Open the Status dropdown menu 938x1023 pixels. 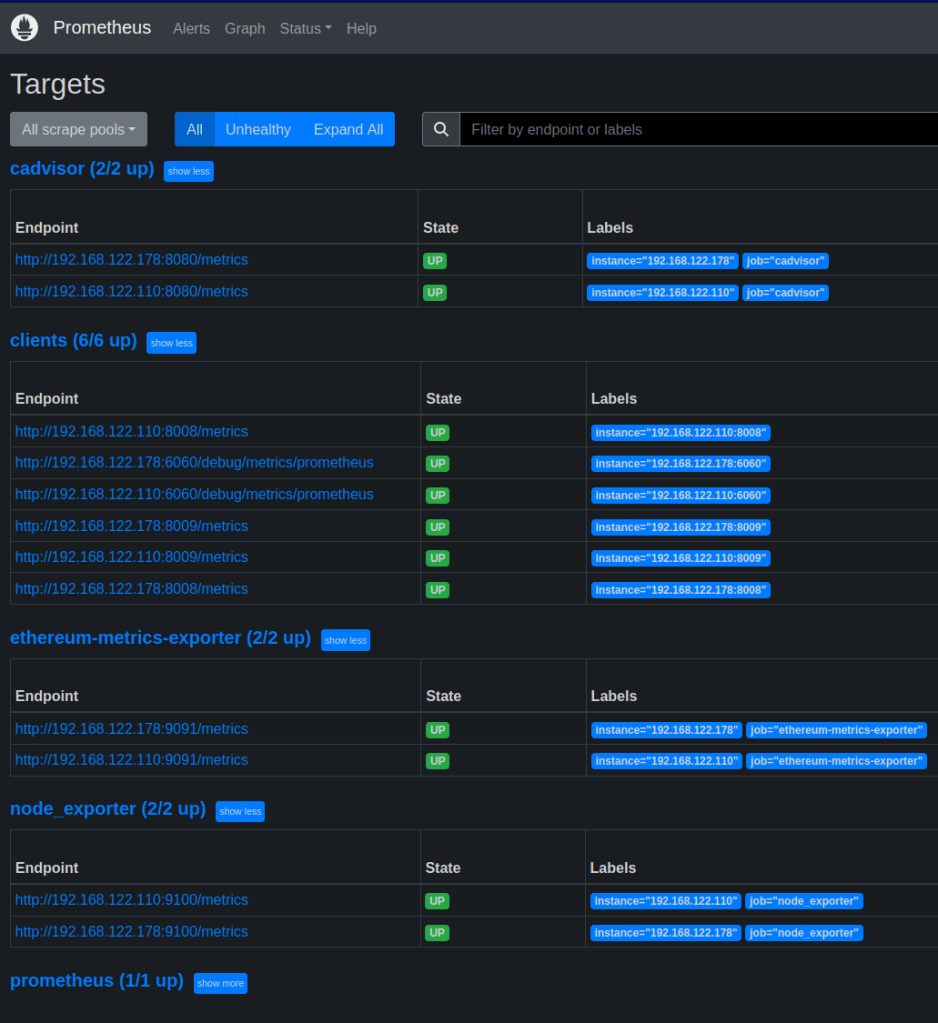(305, 28)
